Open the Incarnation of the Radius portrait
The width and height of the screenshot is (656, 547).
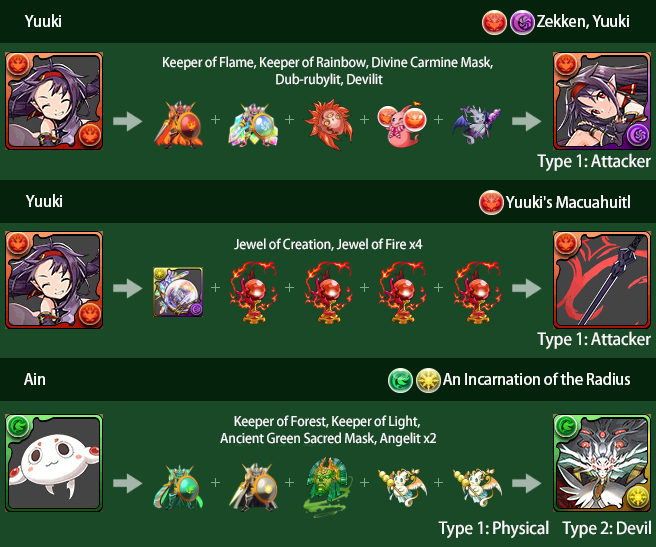click(602, 463)
